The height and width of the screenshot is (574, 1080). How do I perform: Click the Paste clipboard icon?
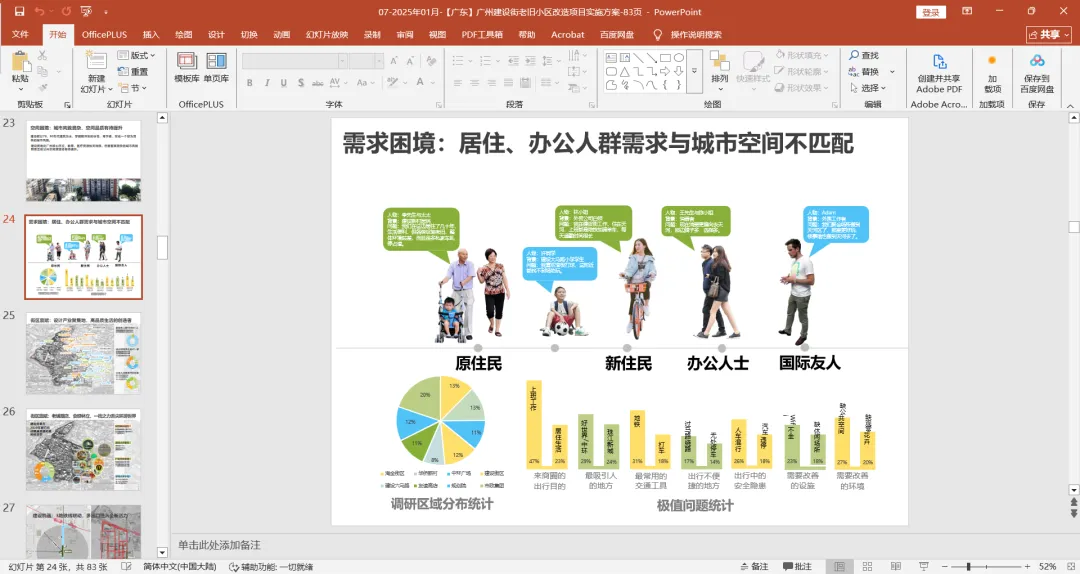pos(21,62)
